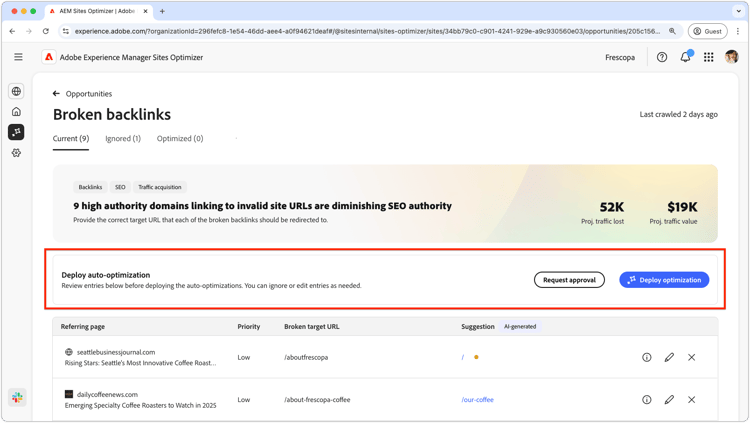Viewport: 750px width, 423px height.
Task: Click the zoom magnifier in address bar
Action: (x=672, y=31)
